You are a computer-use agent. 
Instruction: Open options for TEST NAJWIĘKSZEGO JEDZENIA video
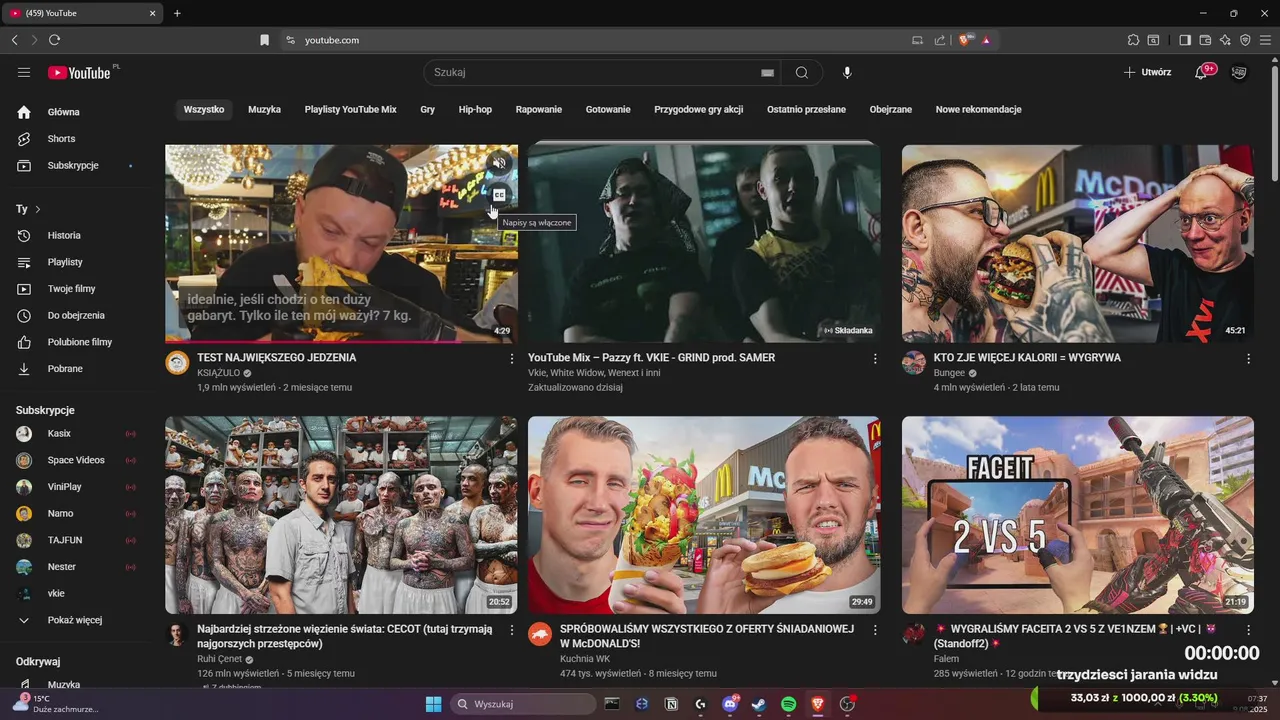tap(512, 358)
